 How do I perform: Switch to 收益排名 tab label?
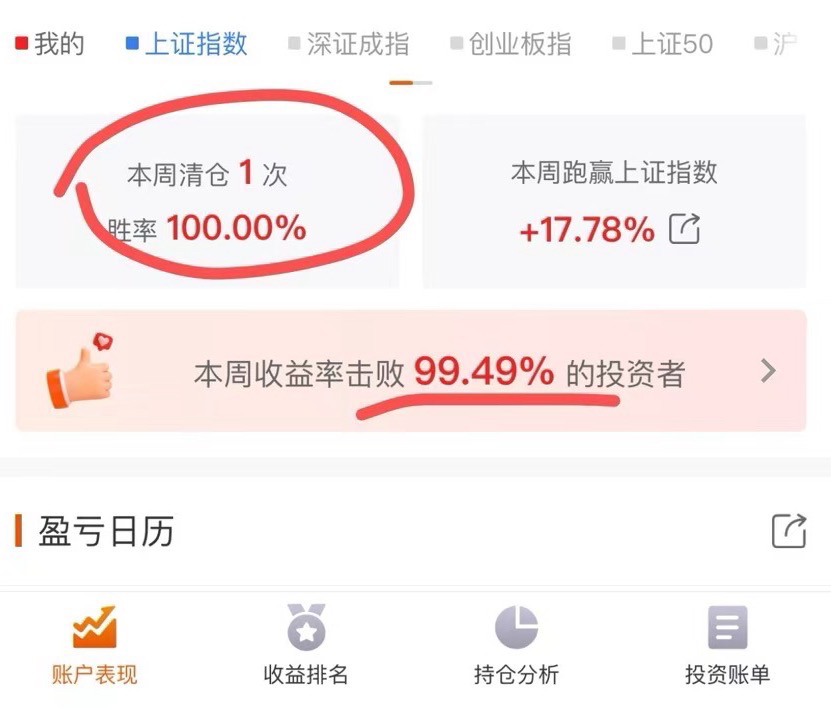click(306, 675)
